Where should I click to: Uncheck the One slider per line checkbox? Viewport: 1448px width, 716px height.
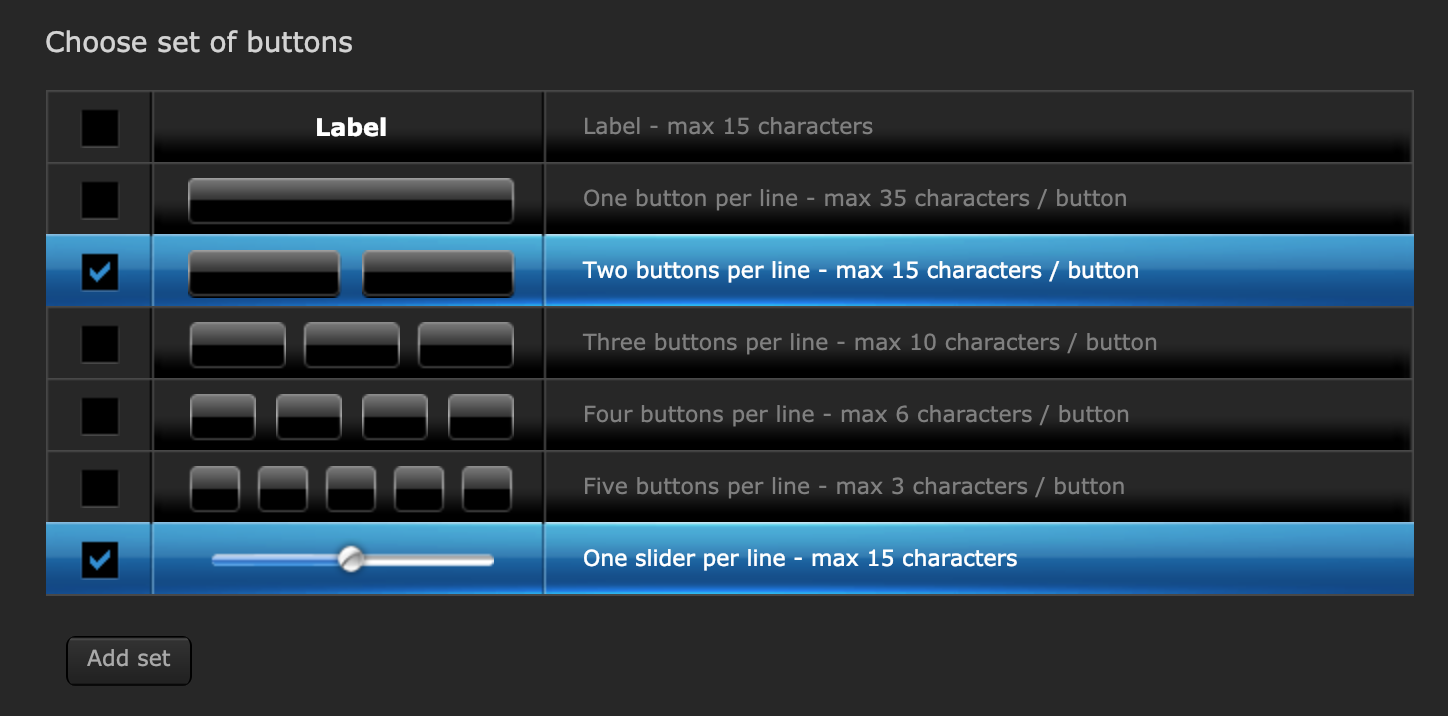coord(100,560)
